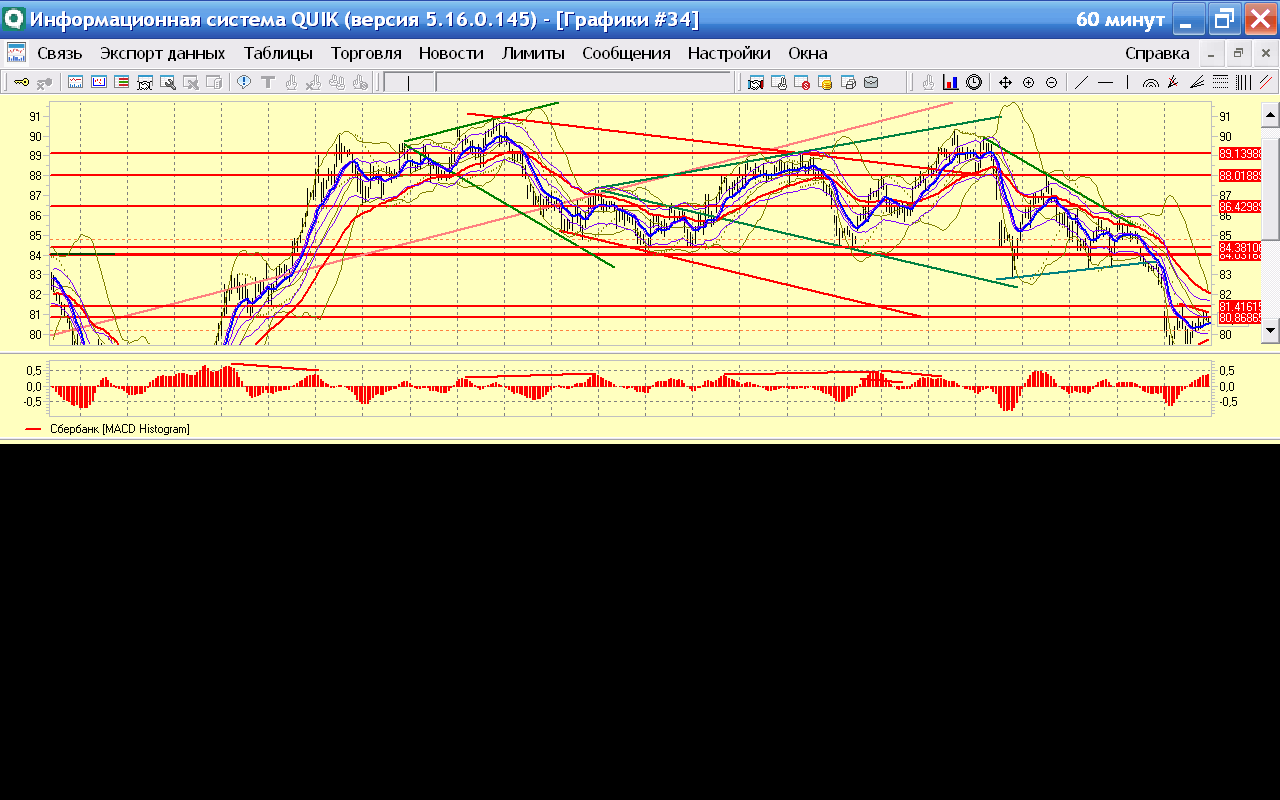Open the Экспорт данных menu

point(163,53)
